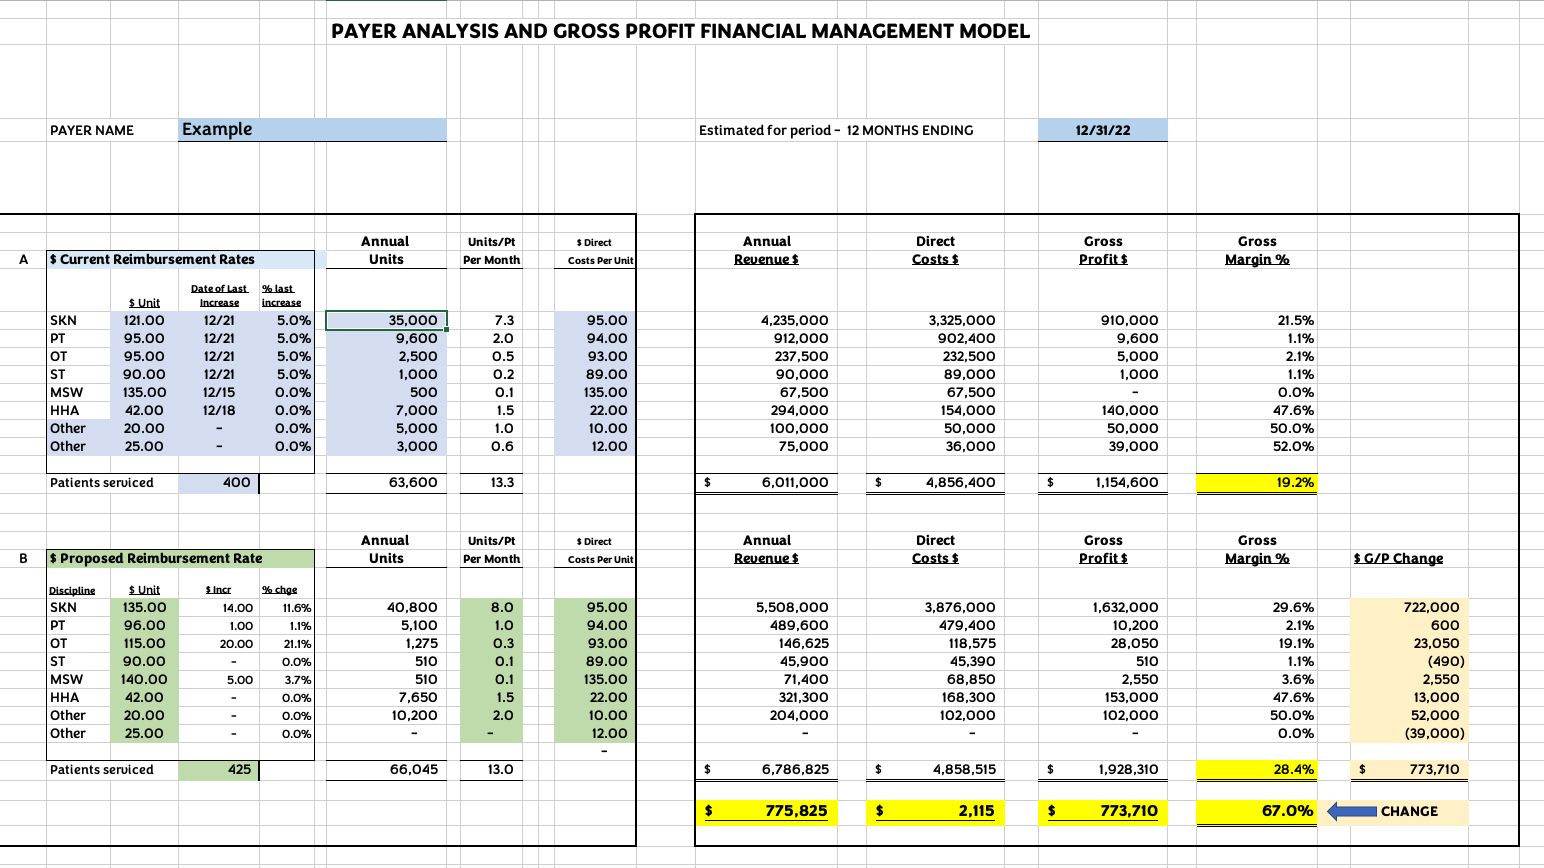The width and height of the screenshot is (1544, 868).
Task: Click the MSW 140.00 proposed rate cell
Action: (144, 679)
